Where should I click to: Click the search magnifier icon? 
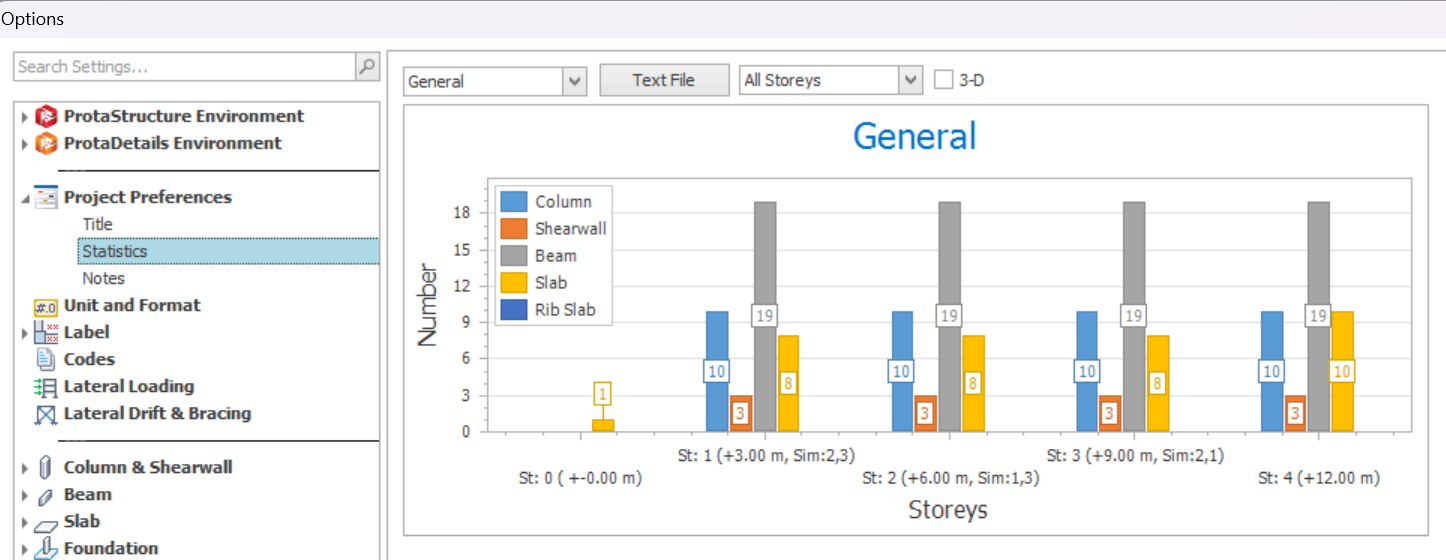(x=367, y=67)
